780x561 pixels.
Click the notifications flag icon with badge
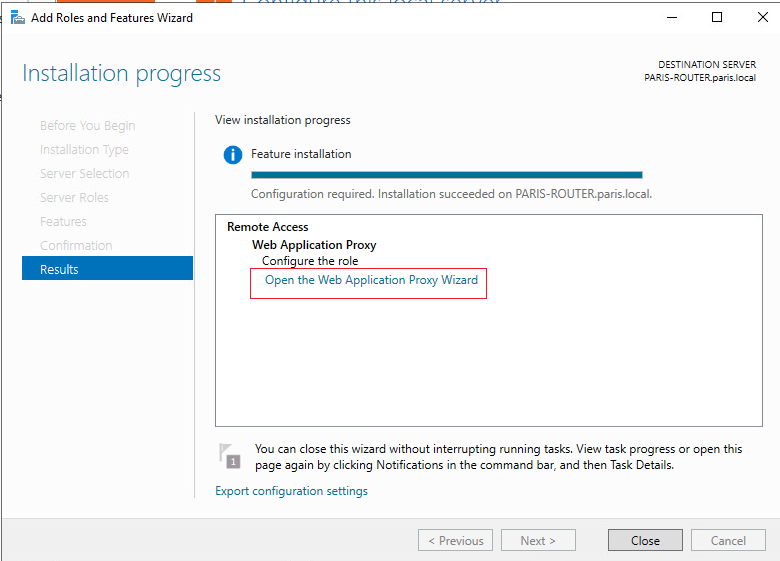coord(230,456)
